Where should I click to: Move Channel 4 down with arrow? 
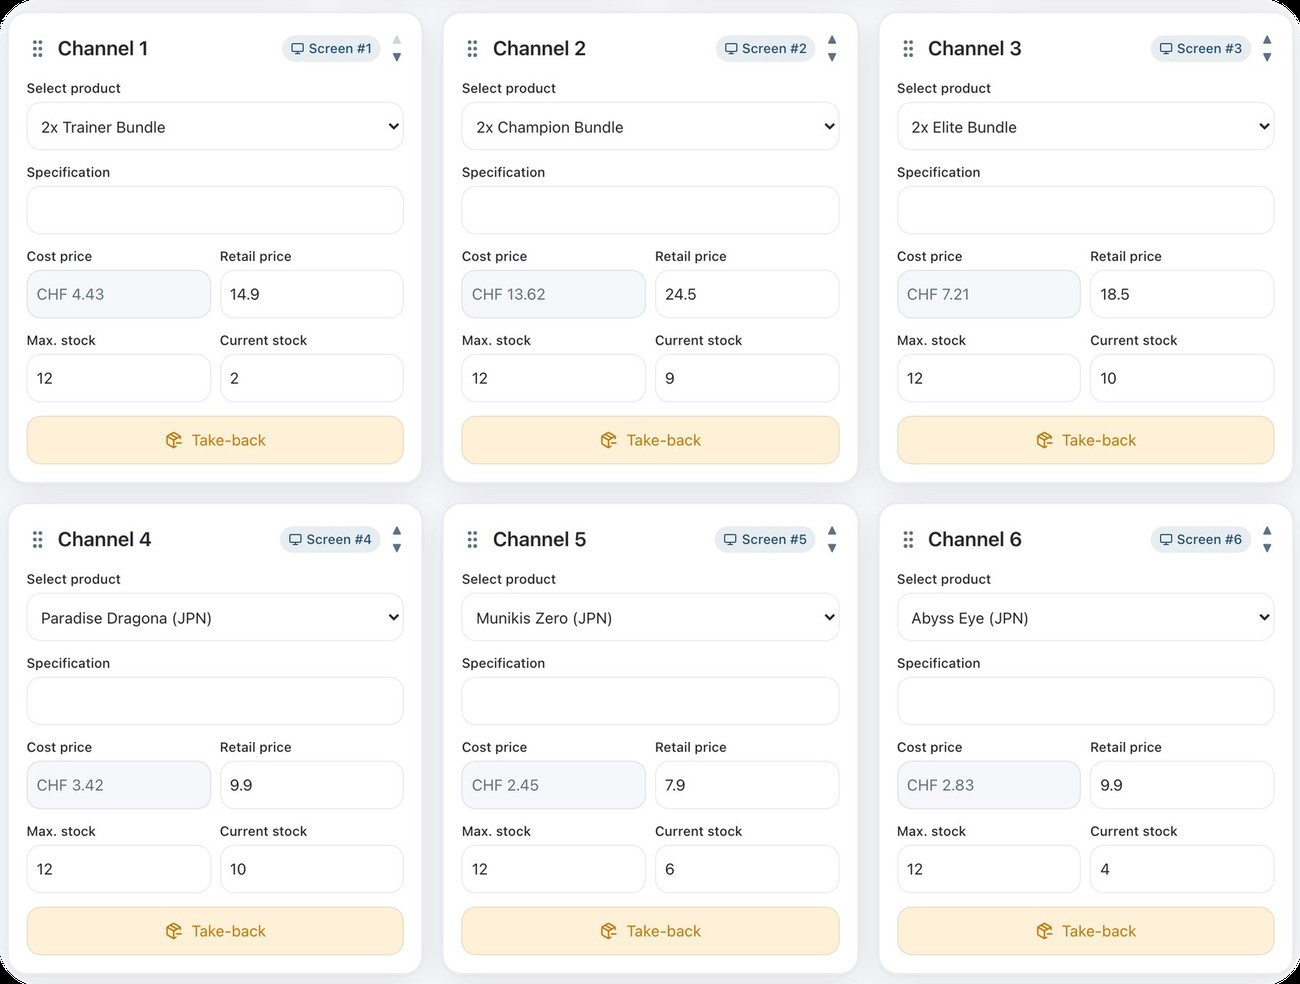[397, 548]
